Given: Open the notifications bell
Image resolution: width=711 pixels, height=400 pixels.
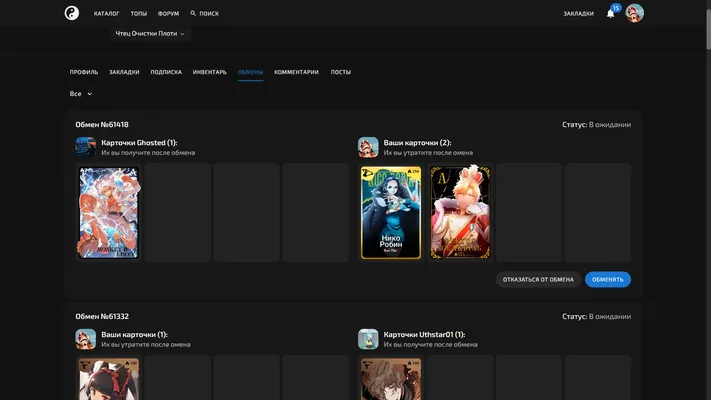Looking at the screenshot, I should click(611, 13).
